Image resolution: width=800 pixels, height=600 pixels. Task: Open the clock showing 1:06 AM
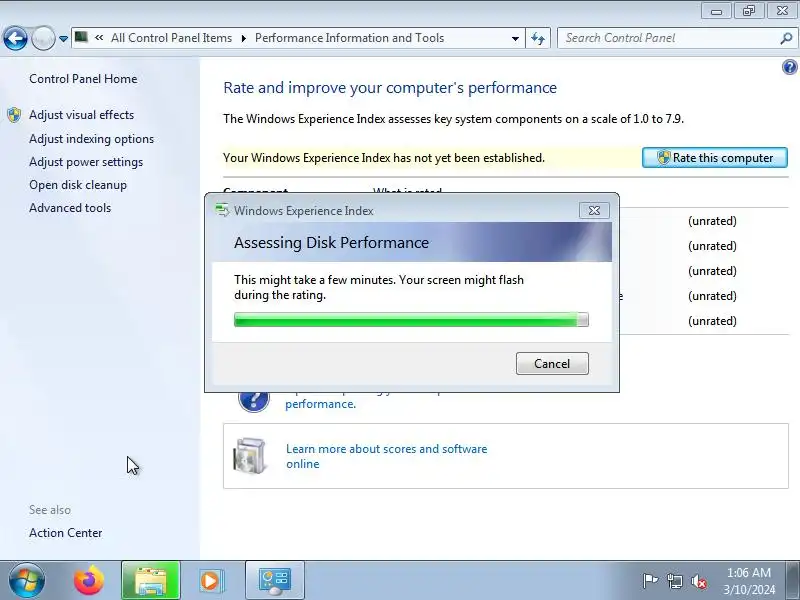click(x=748, y=581)
